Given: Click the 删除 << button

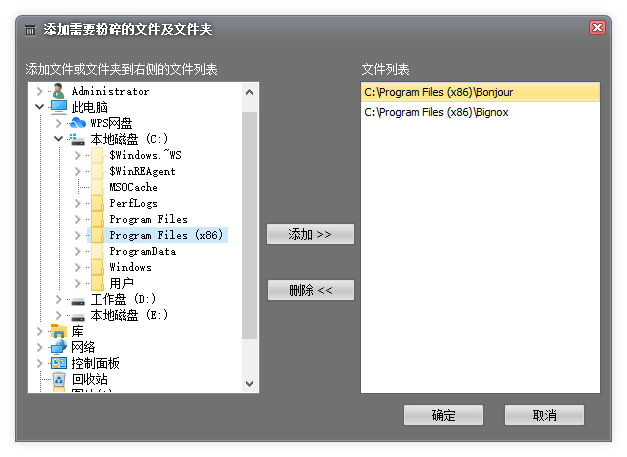Looking at the screenshot, I should tap(310, 290).
